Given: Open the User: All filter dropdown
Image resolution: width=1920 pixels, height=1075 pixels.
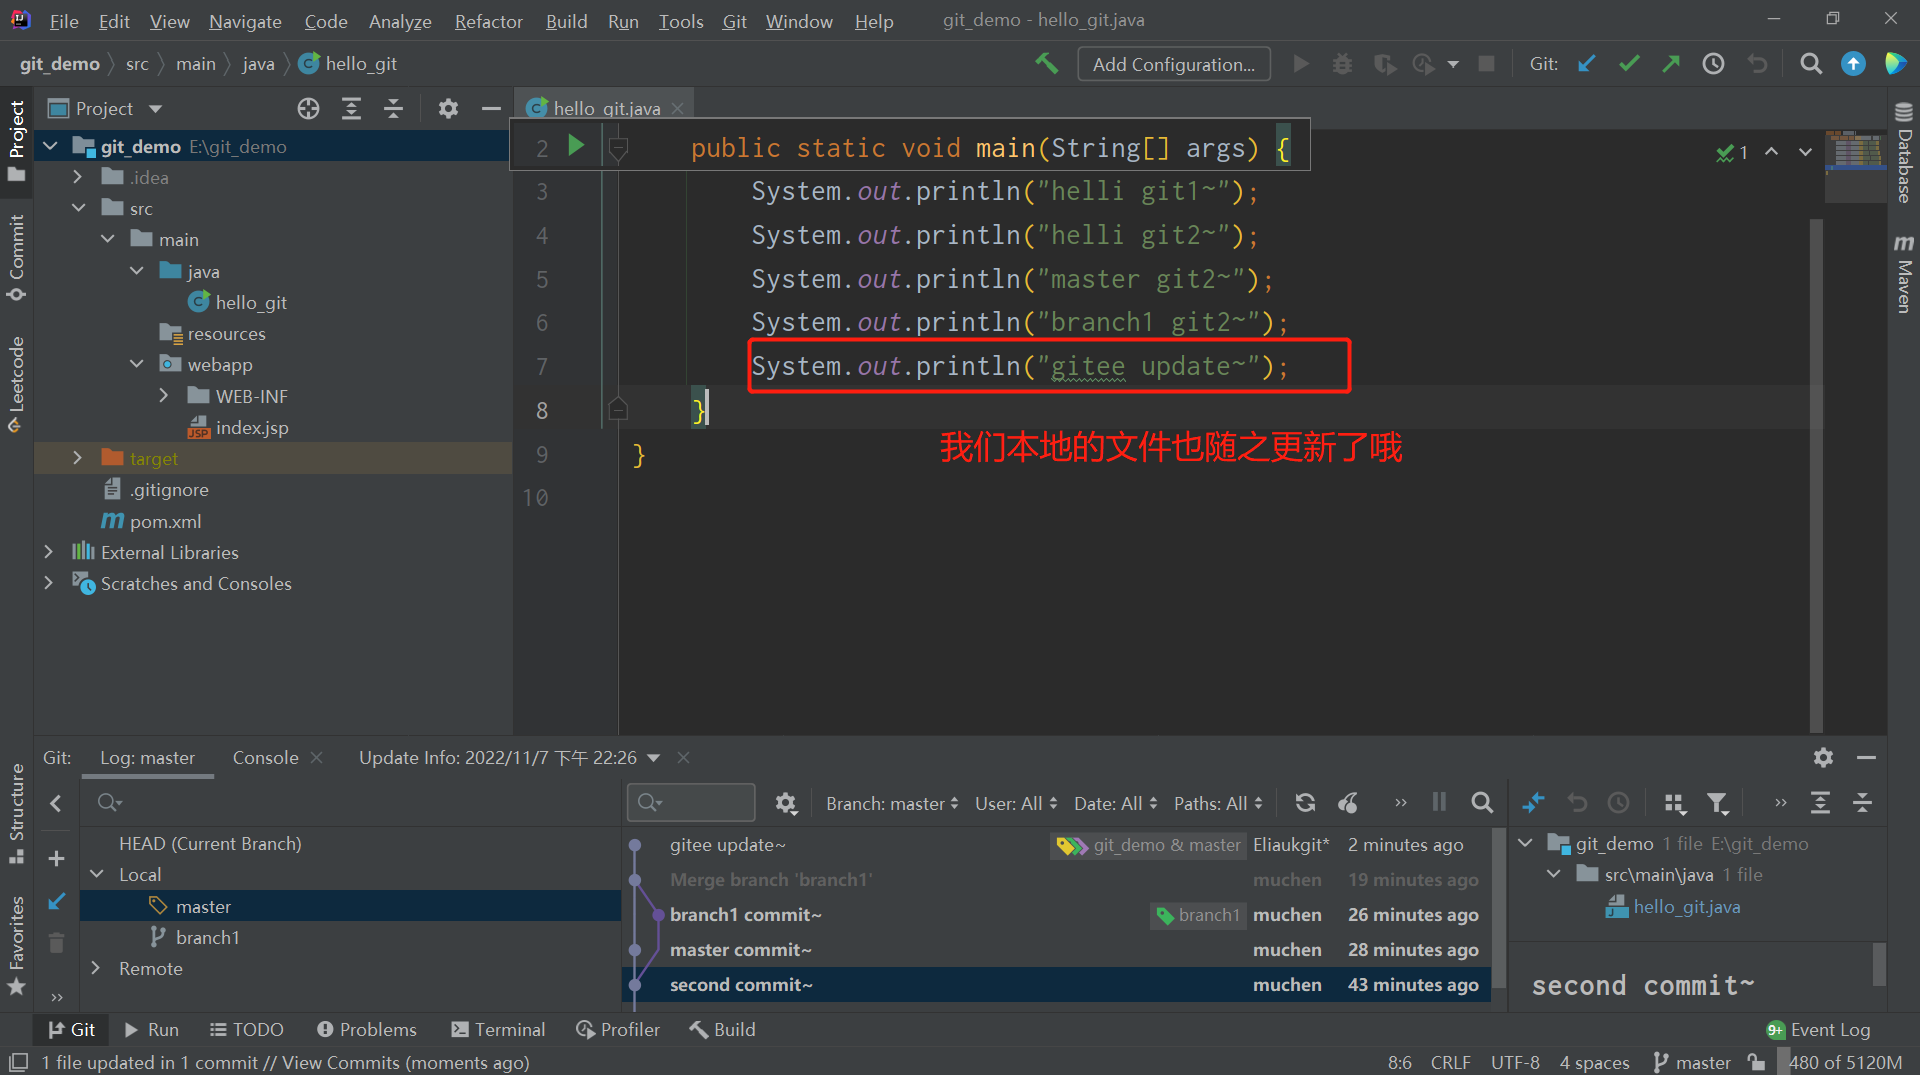Looking at the screenshot, I should 1016,803.
